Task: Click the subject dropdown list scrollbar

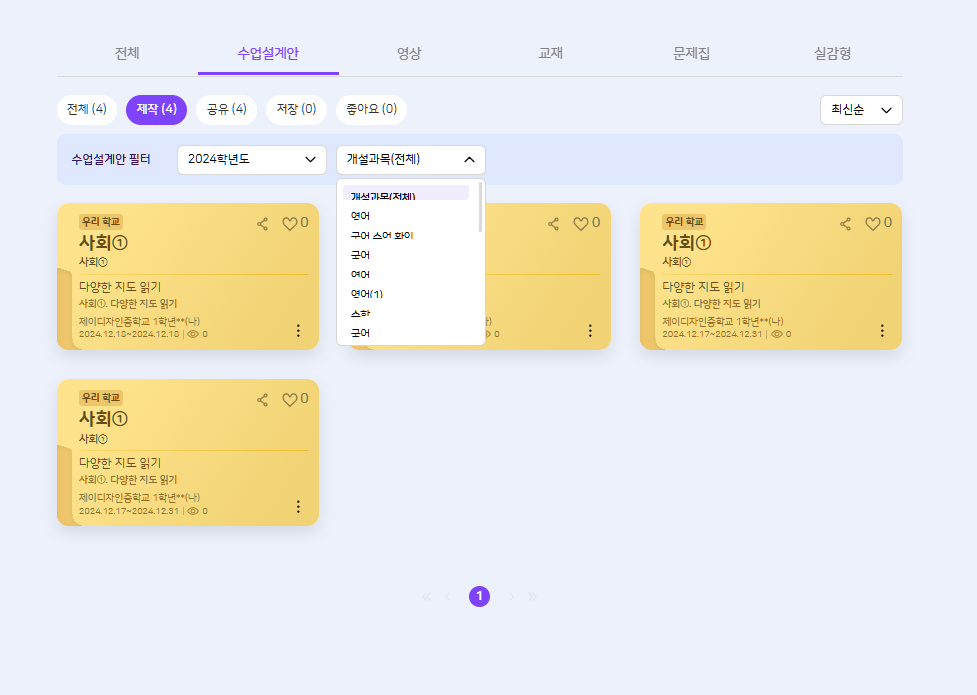Action: pos(481,207)
